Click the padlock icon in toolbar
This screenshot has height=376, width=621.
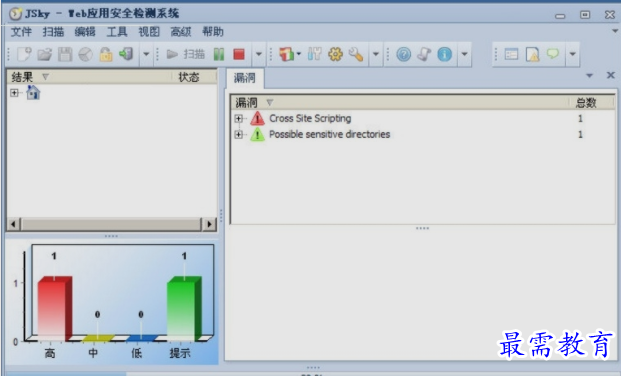pos(106,54)
